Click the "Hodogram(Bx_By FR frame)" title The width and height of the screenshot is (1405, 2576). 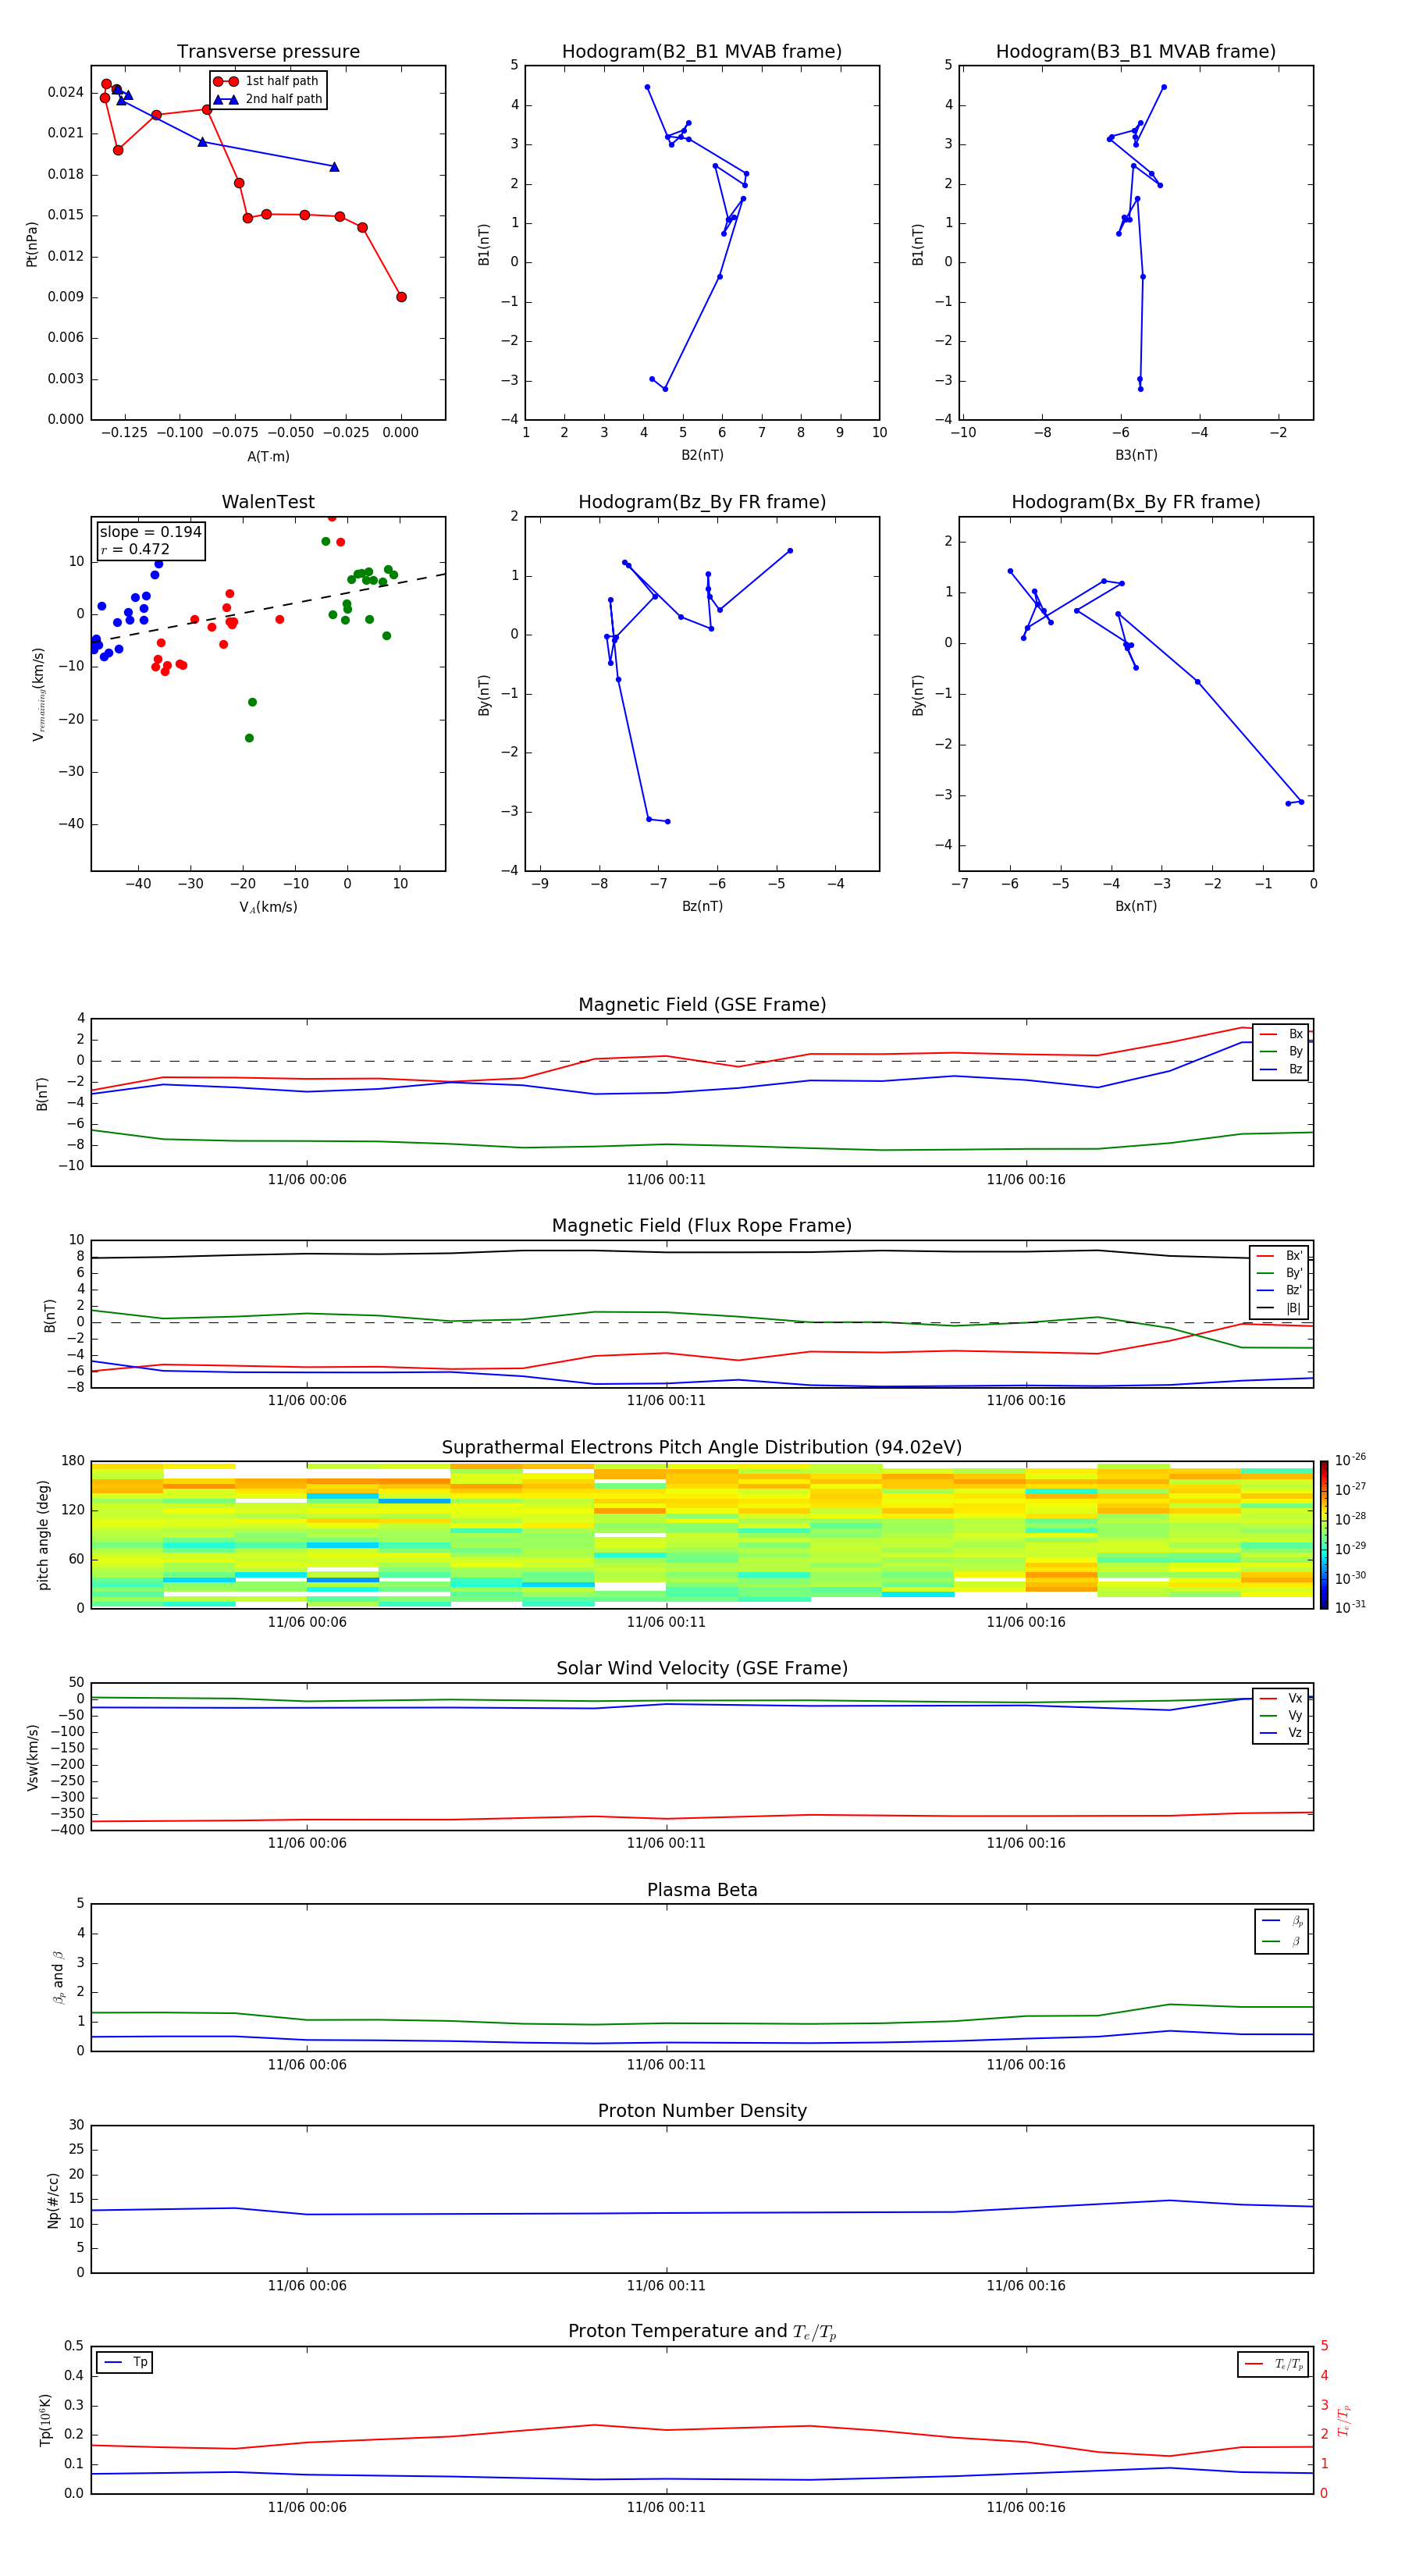click(1136, 502)
